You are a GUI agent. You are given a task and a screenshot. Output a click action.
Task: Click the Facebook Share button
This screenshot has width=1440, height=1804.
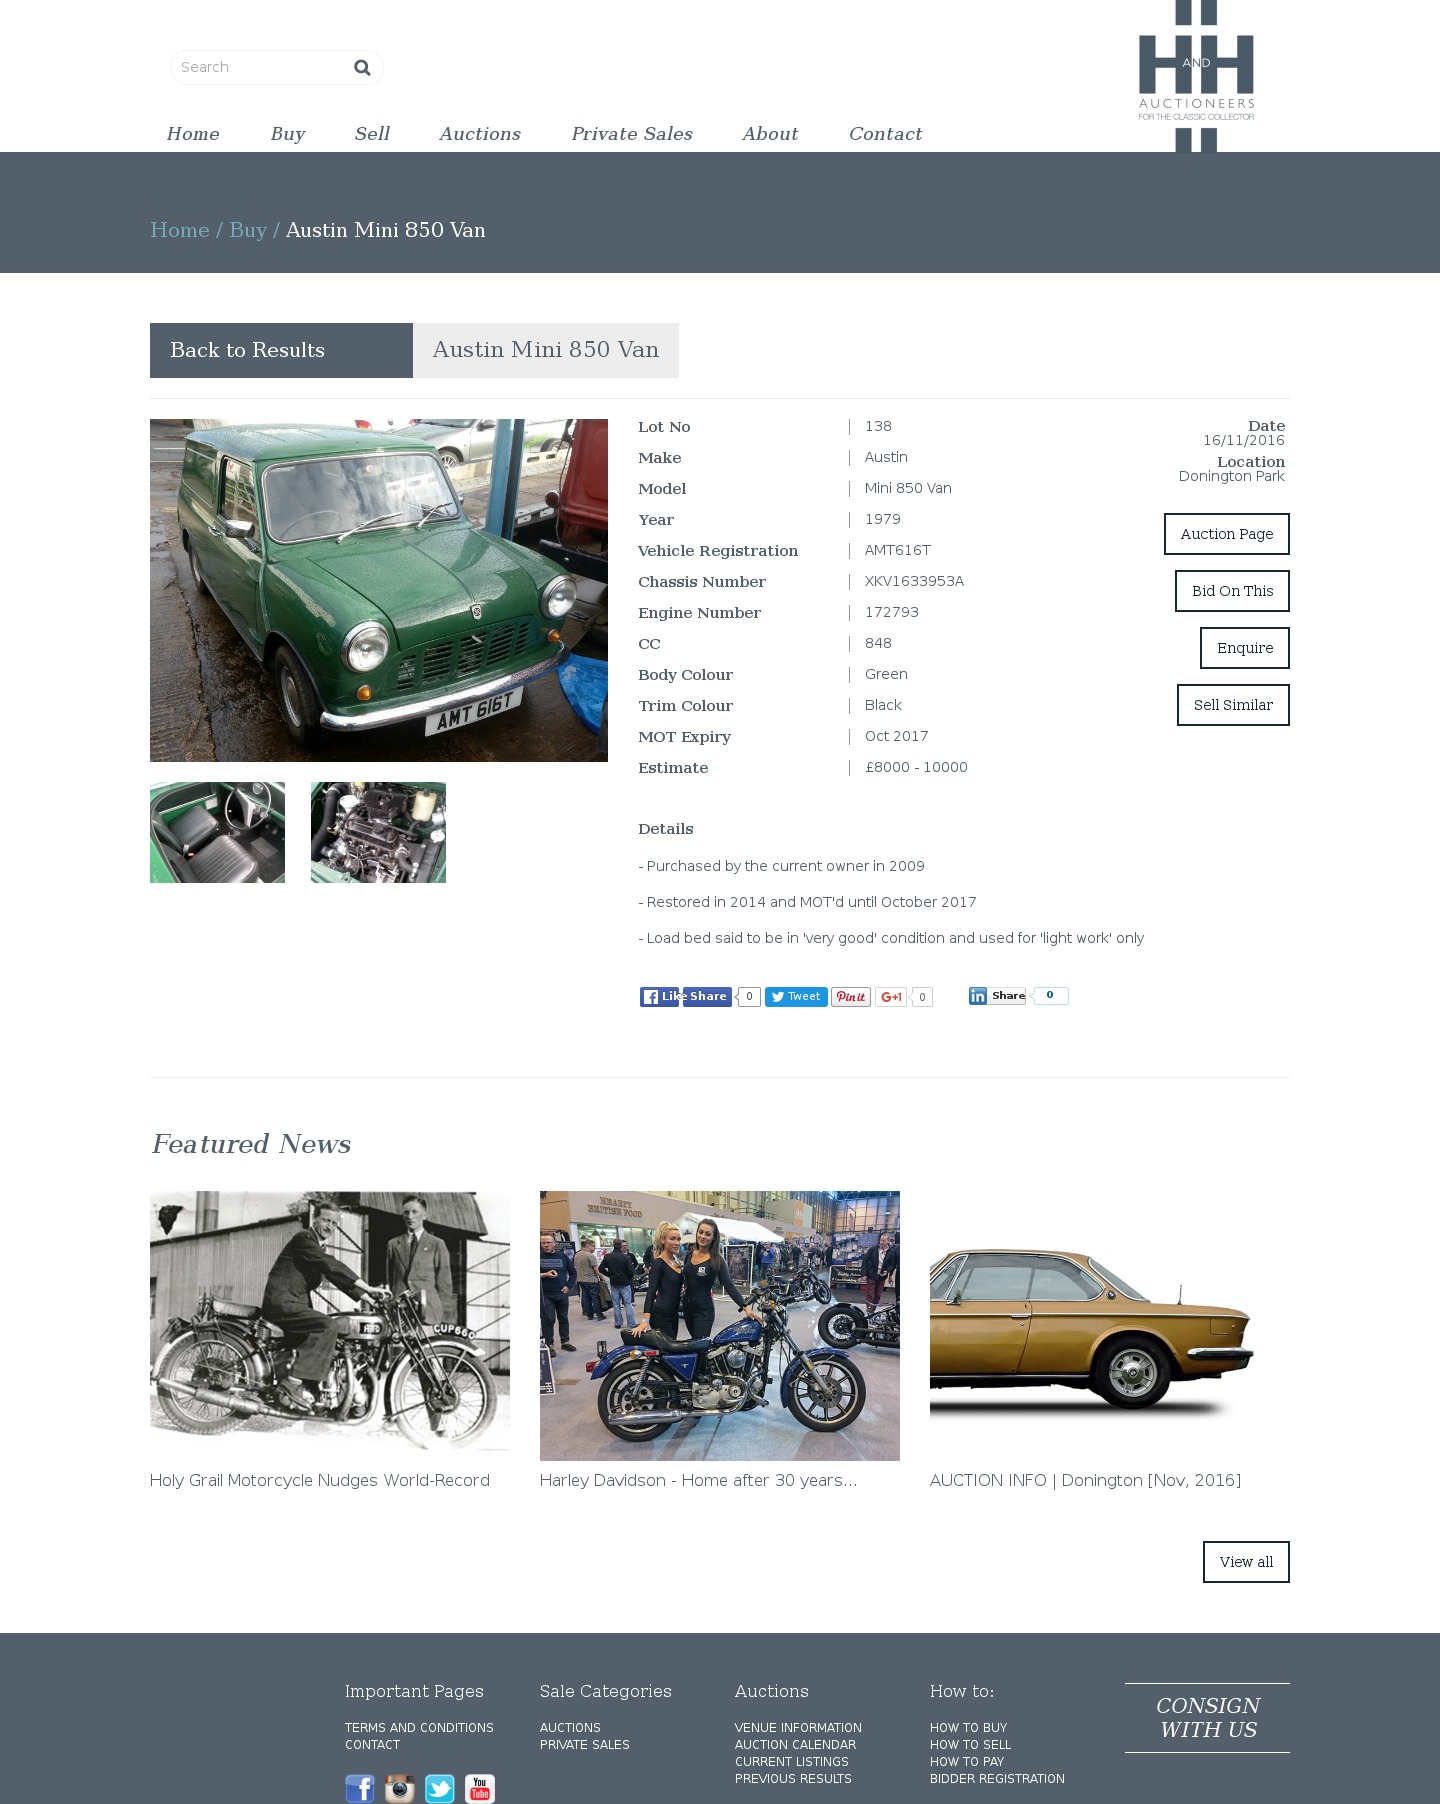708,996
